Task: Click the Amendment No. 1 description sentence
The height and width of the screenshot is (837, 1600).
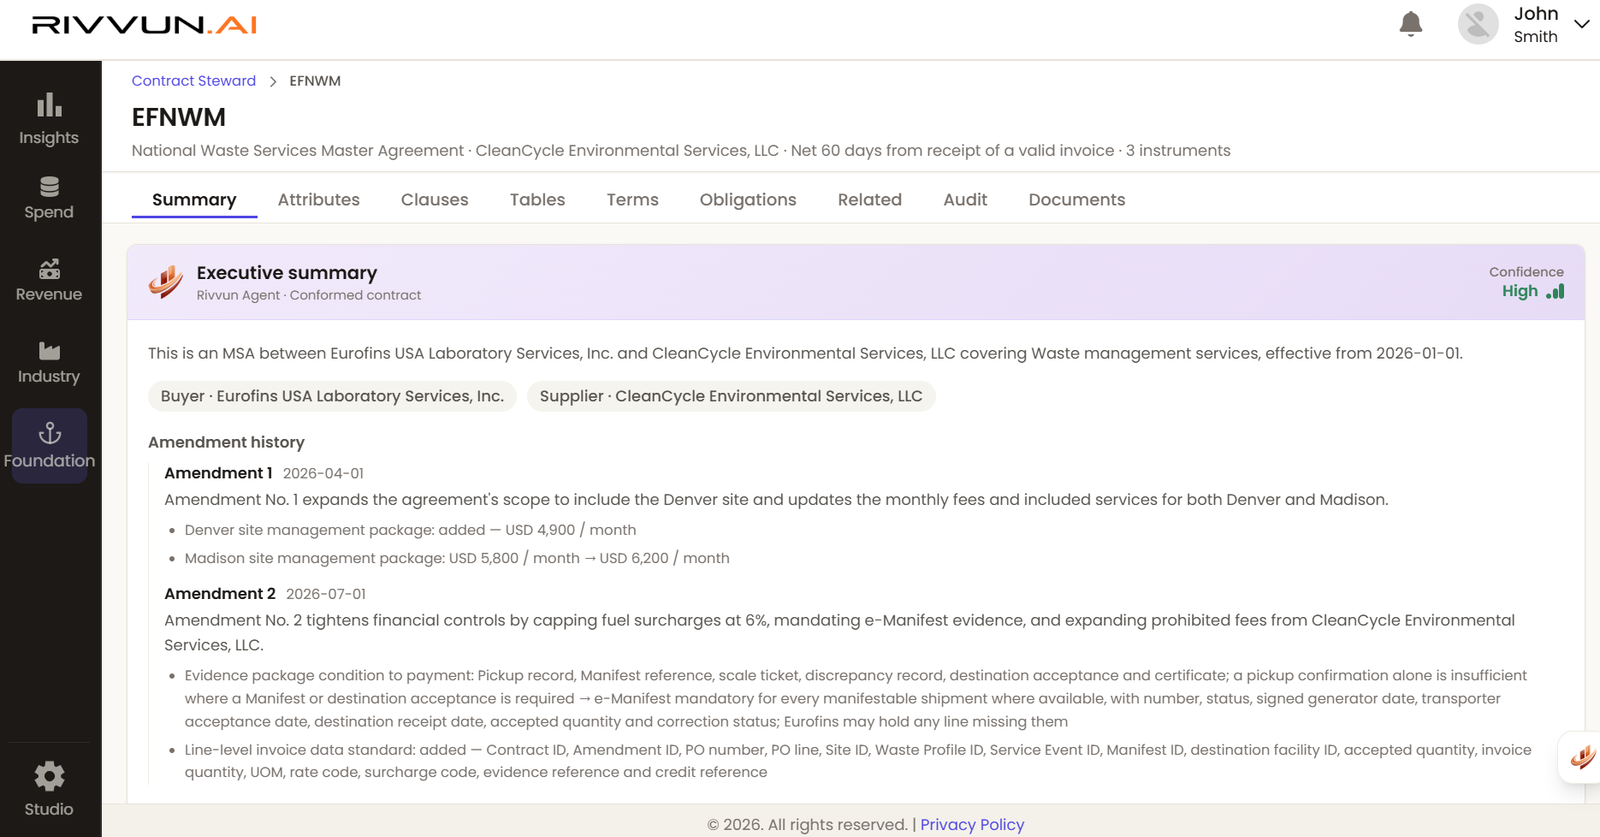Action: 776,500
